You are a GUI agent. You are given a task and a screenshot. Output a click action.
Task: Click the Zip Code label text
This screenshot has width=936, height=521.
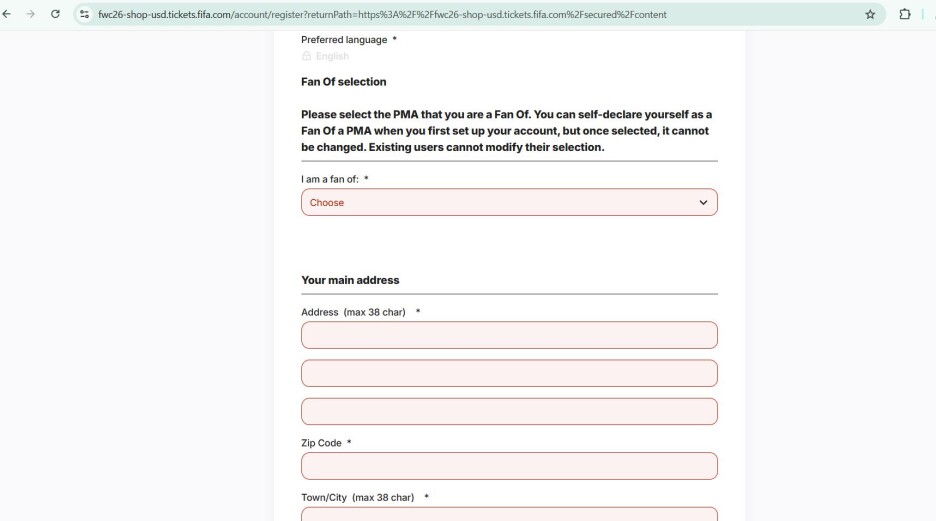[321, 443]
